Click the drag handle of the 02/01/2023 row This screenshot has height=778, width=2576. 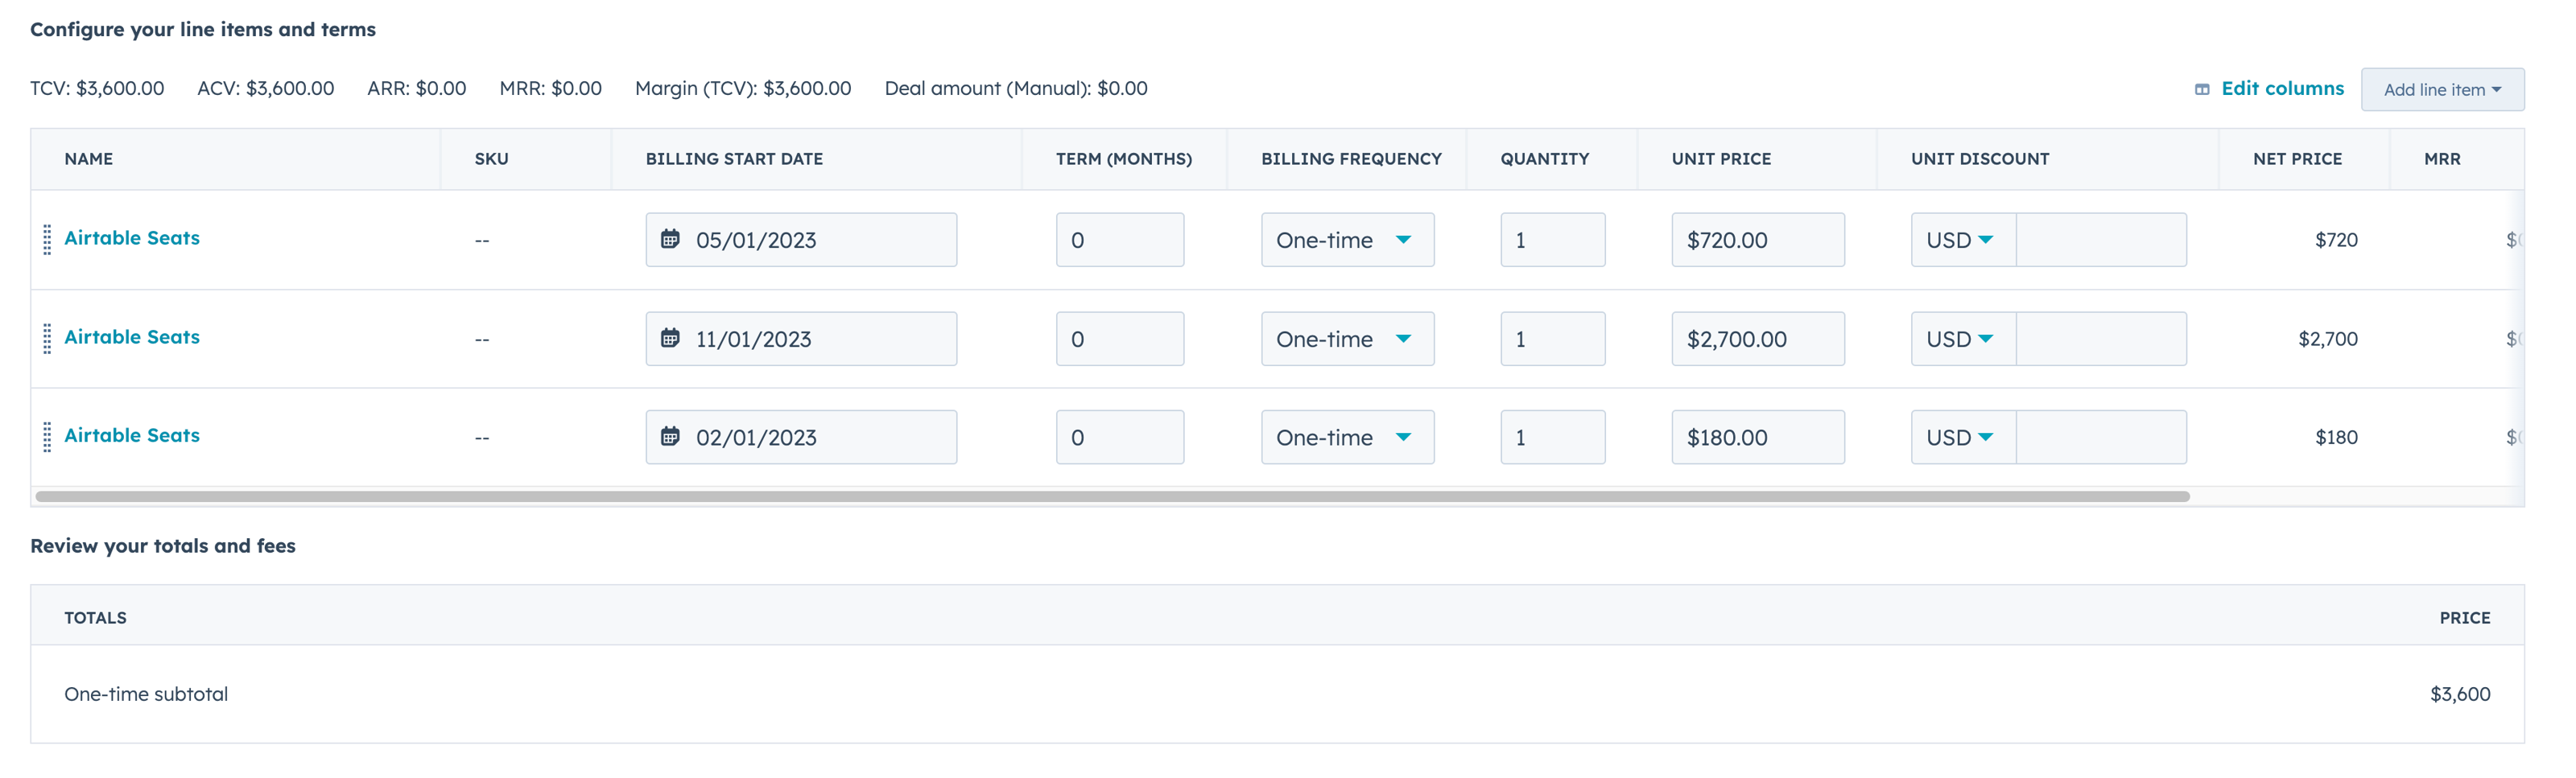pos(47,437)
